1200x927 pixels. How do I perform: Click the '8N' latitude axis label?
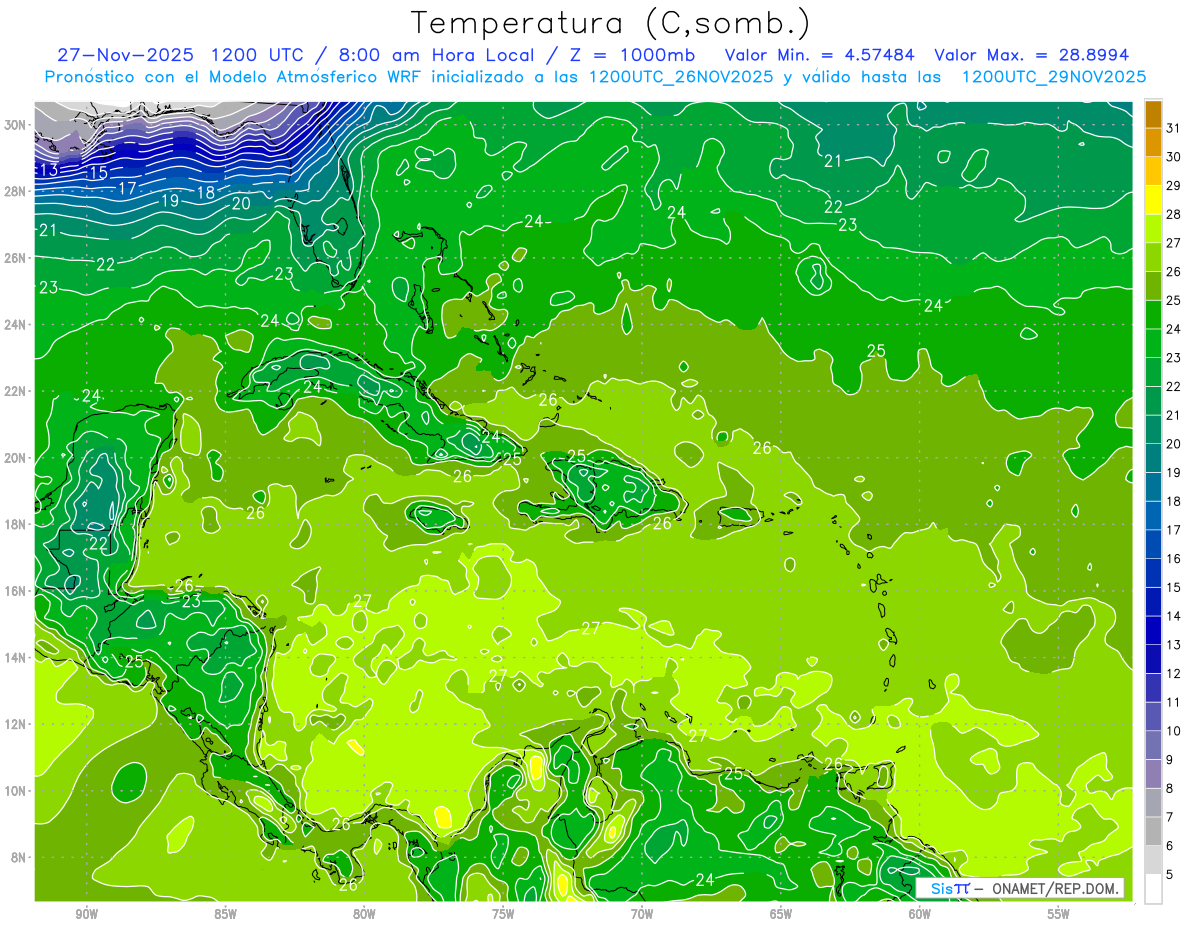click(x=19, y=857)
